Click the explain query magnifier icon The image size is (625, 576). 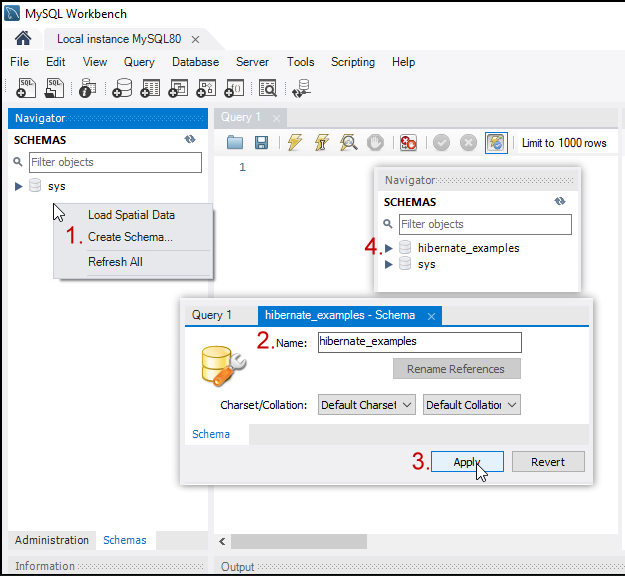coord(348,143)
